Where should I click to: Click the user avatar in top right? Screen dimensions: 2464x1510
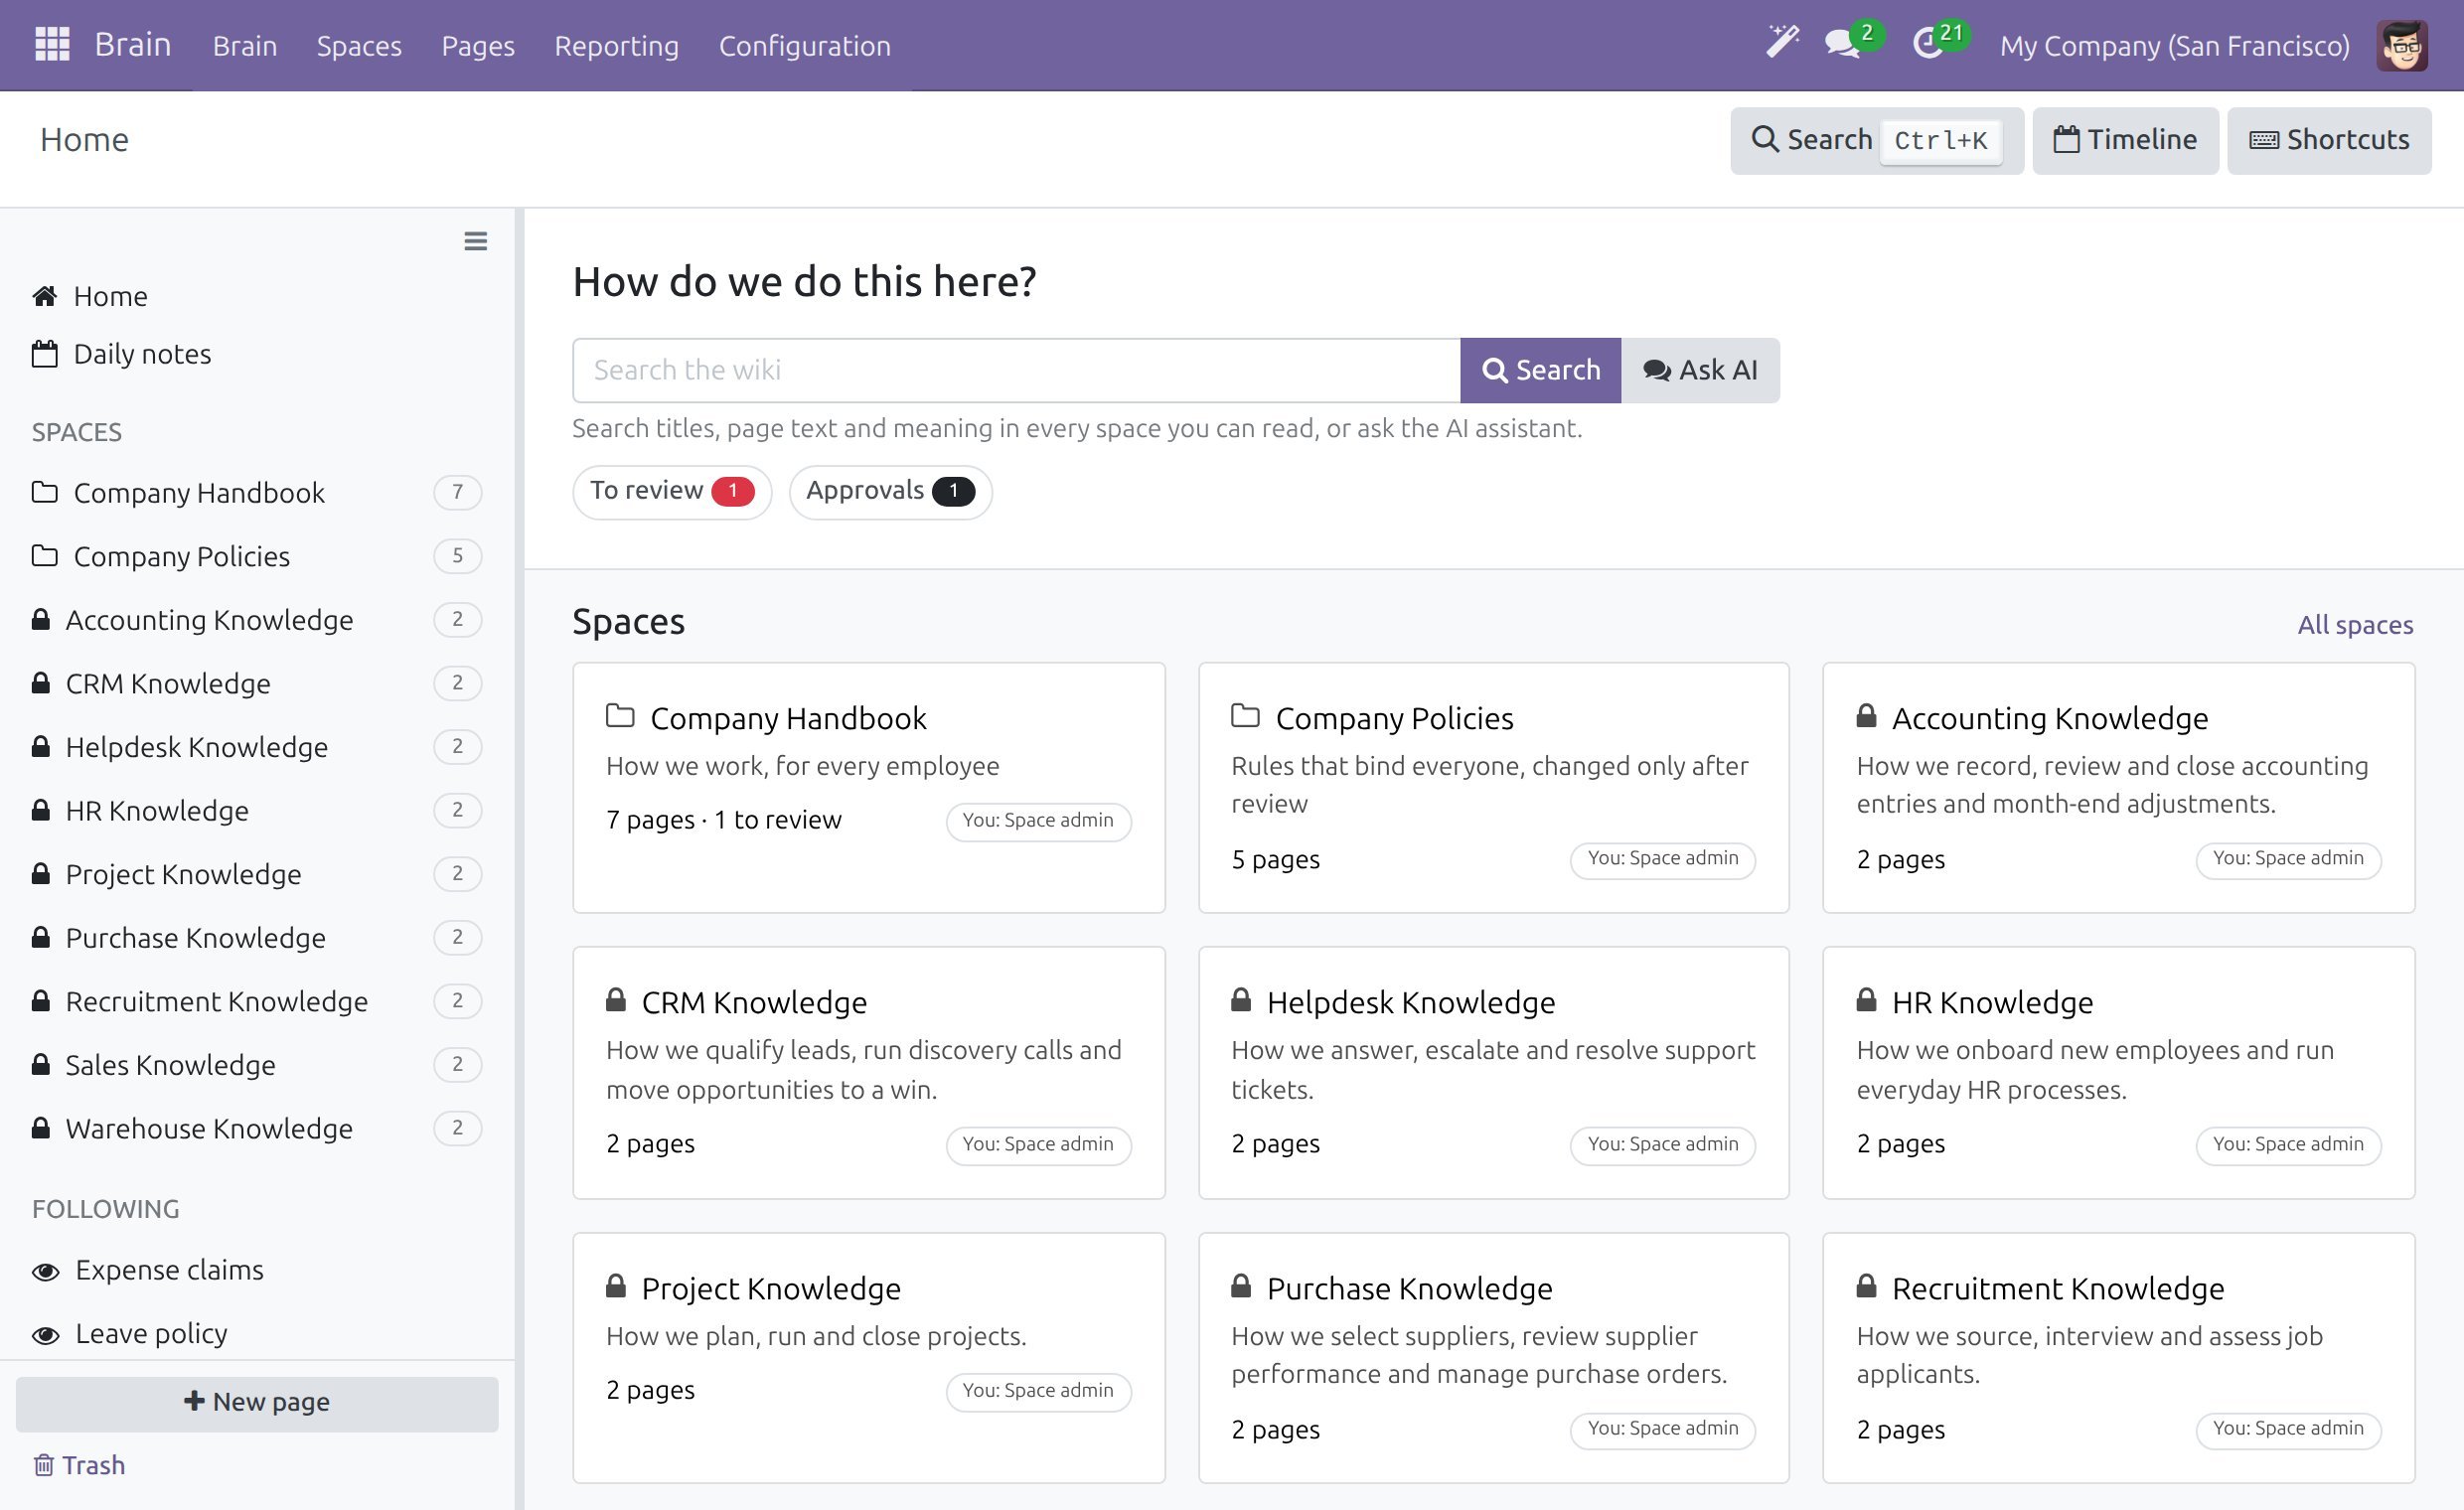coord(2402,46)
